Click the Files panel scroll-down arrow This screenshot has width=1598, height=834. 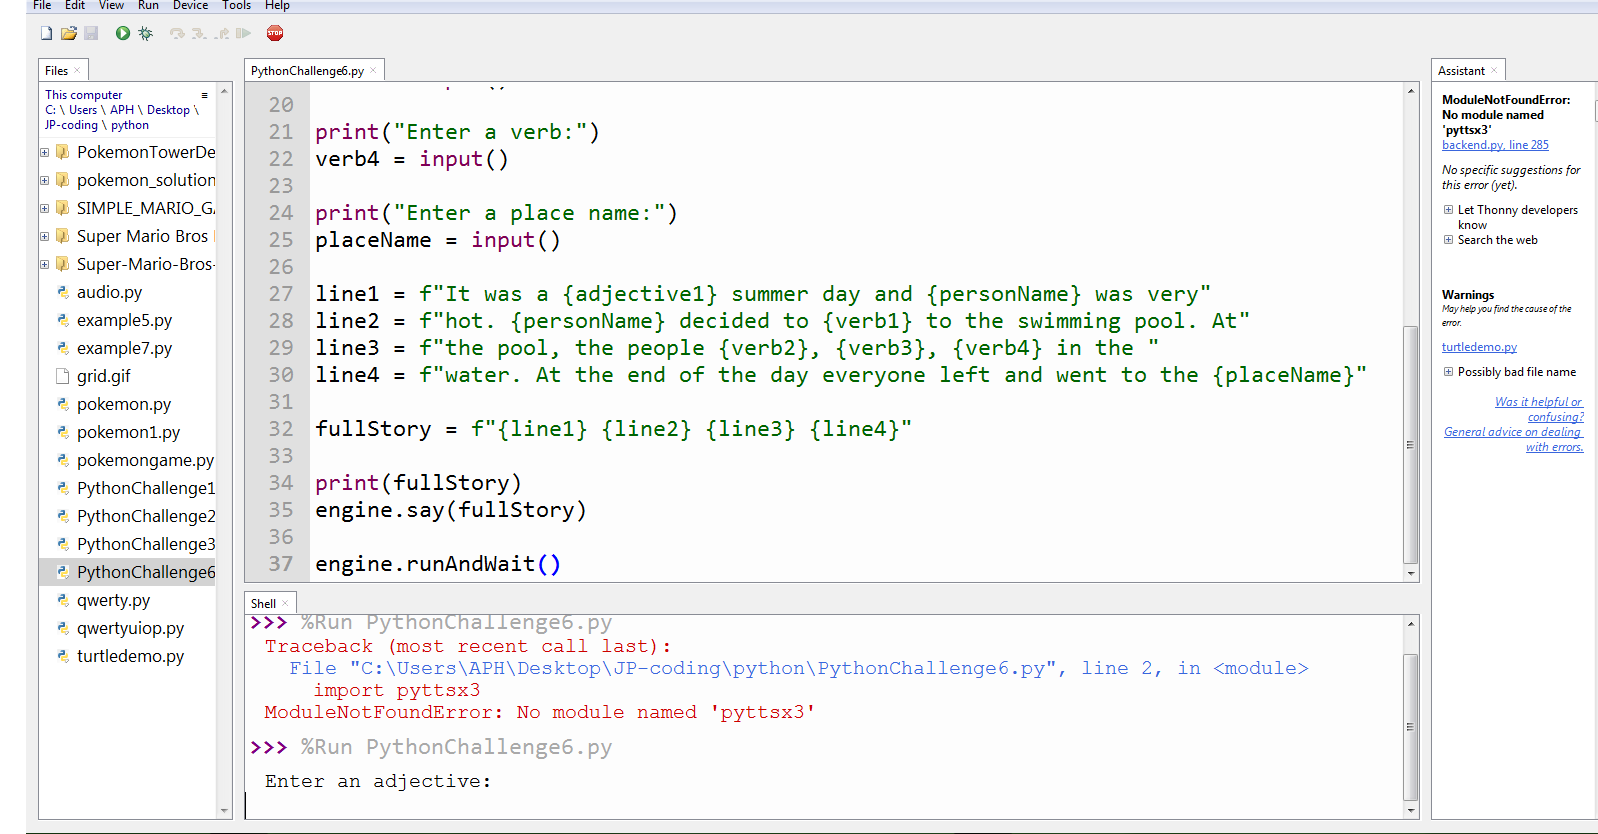(x=224, y=810)
